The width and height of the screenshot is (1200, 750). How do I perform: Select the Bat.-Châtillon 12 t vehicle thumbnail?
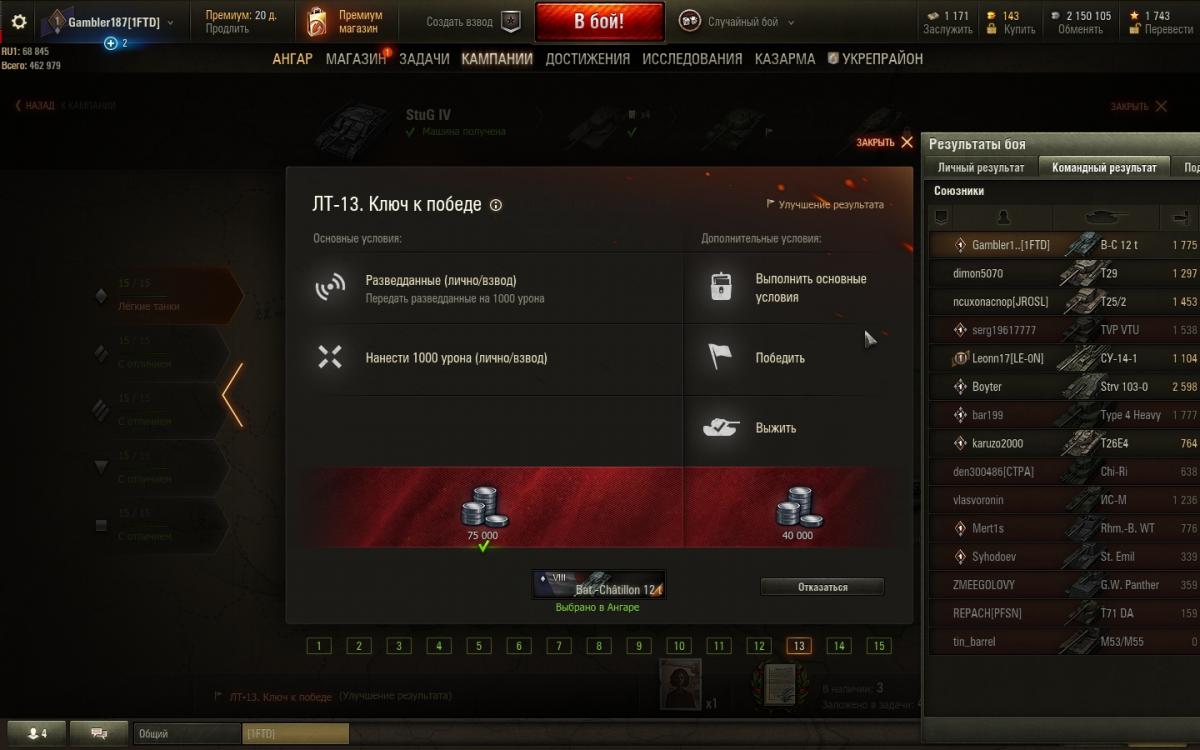[x=598, y=584]
